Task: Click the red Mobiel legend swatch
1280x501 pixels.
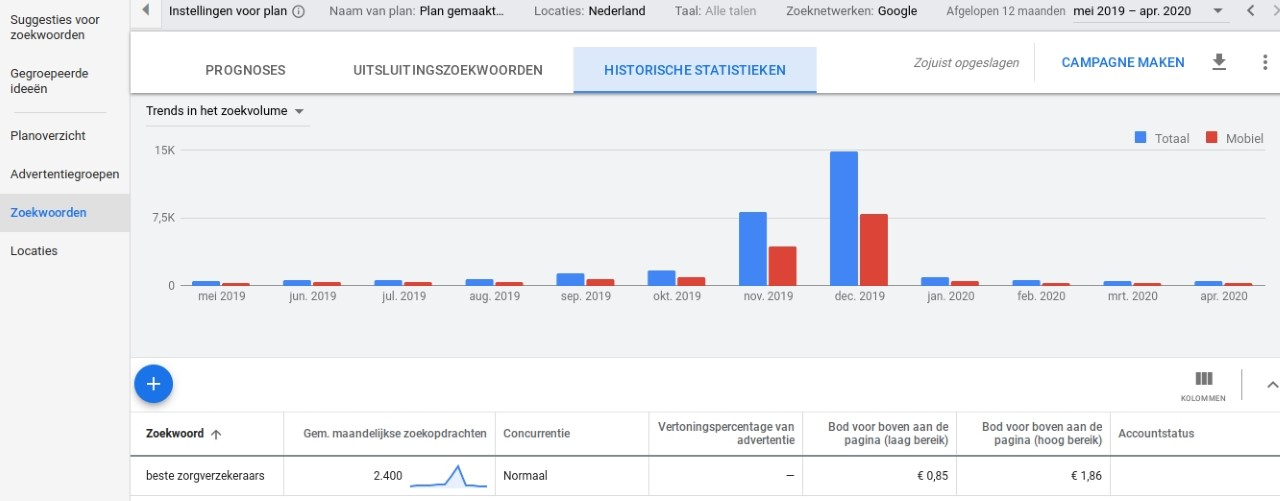Action: pyautogui.click(x=1211, y=138)
